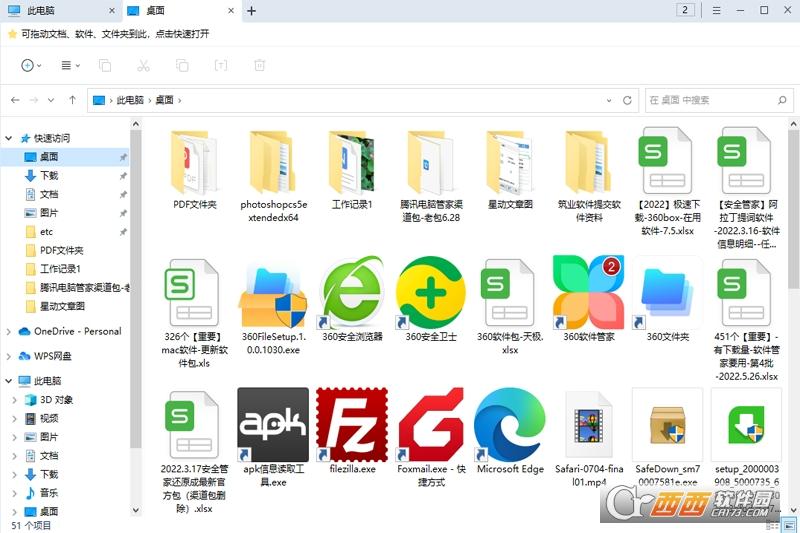Viewport: 800px width, 533px height.
Task: Refresh the current folder
Action: pyautogui.click(x=628, y=100)
